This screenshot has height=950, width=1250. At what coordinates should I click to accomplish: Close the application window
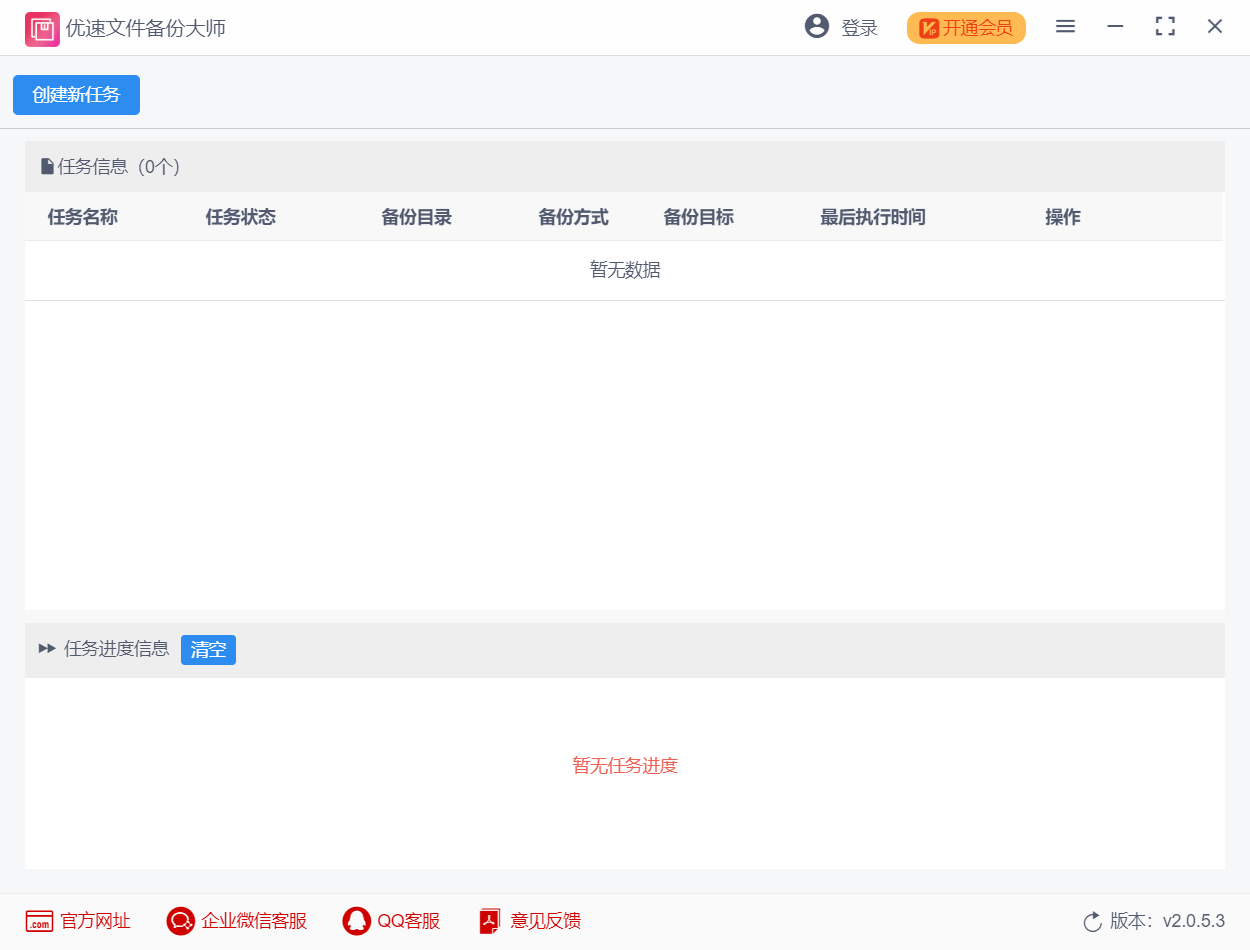1215,27
